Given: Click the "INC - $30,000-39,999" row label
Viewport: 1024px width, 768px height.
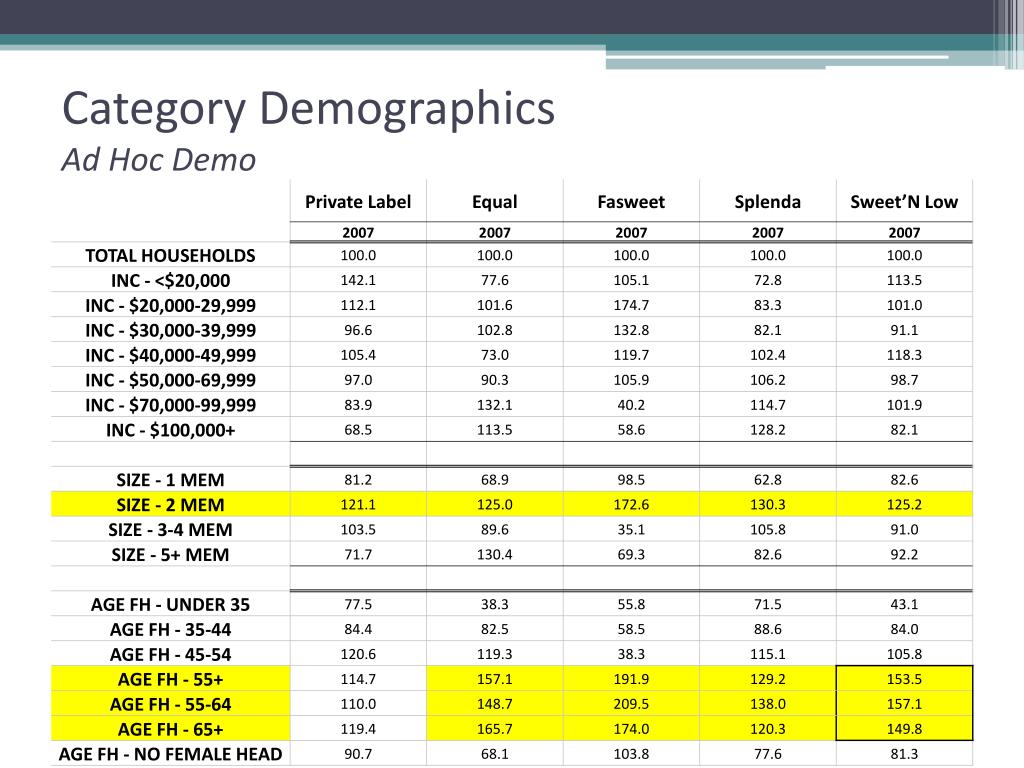Looking at the screenshot, I should 170,330.
